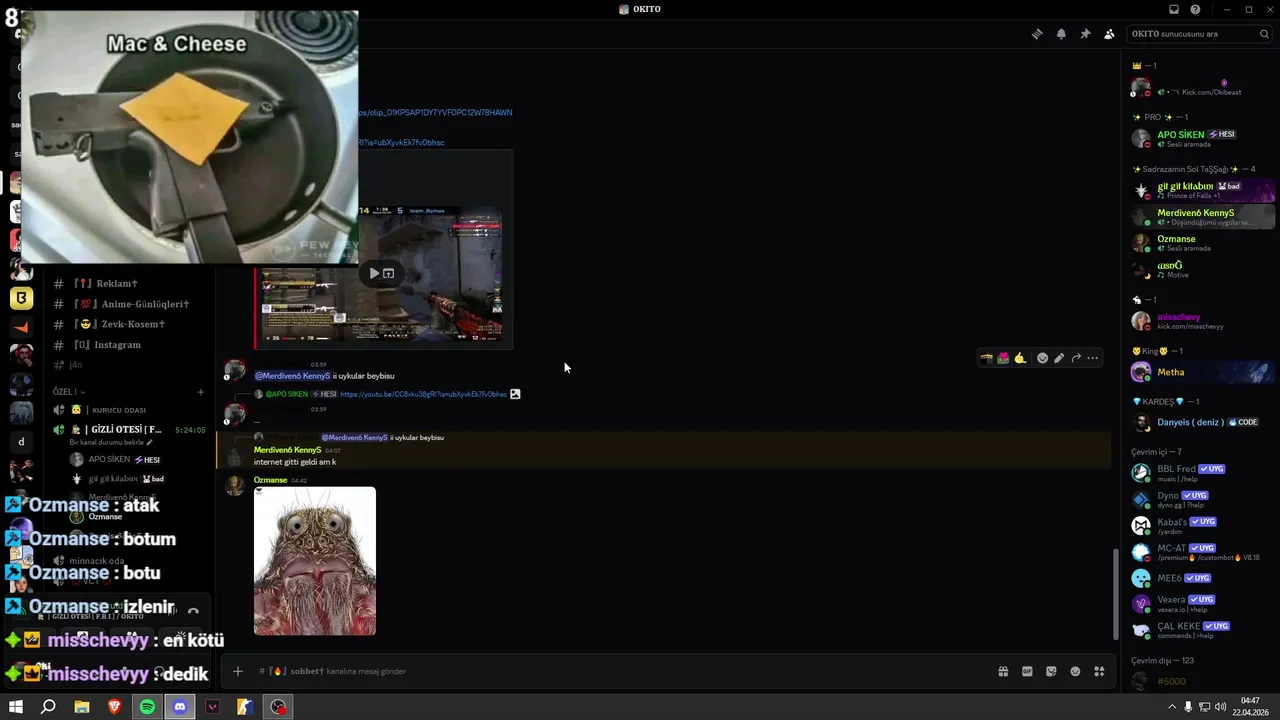Open the yellow B server icon
1280x720 pixels.
[x=21, y=298]
